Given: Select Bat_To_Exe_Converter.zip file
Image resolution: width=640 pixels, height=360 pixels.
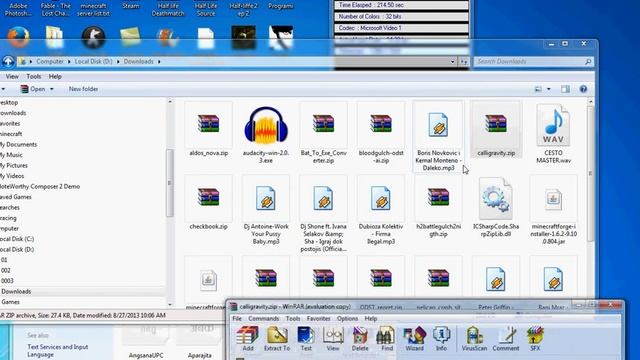Looking at the screenshot, I should (x=323, y=134).
